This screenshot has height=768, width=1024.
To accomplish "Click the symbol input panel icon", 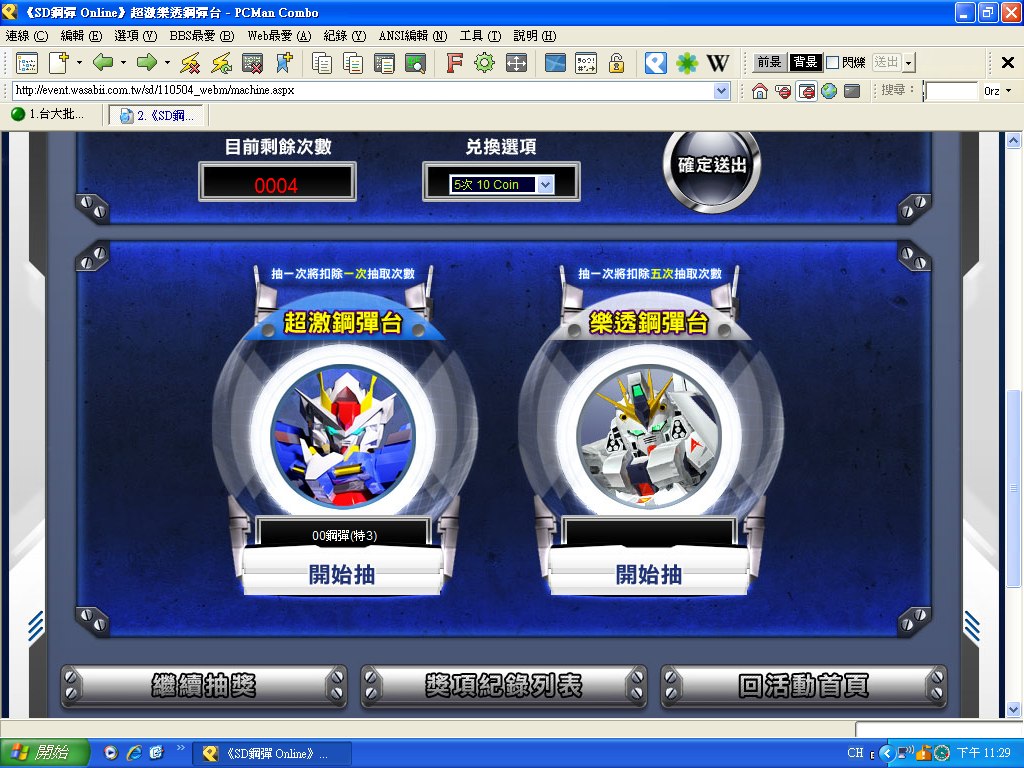I will coord(586,63).
